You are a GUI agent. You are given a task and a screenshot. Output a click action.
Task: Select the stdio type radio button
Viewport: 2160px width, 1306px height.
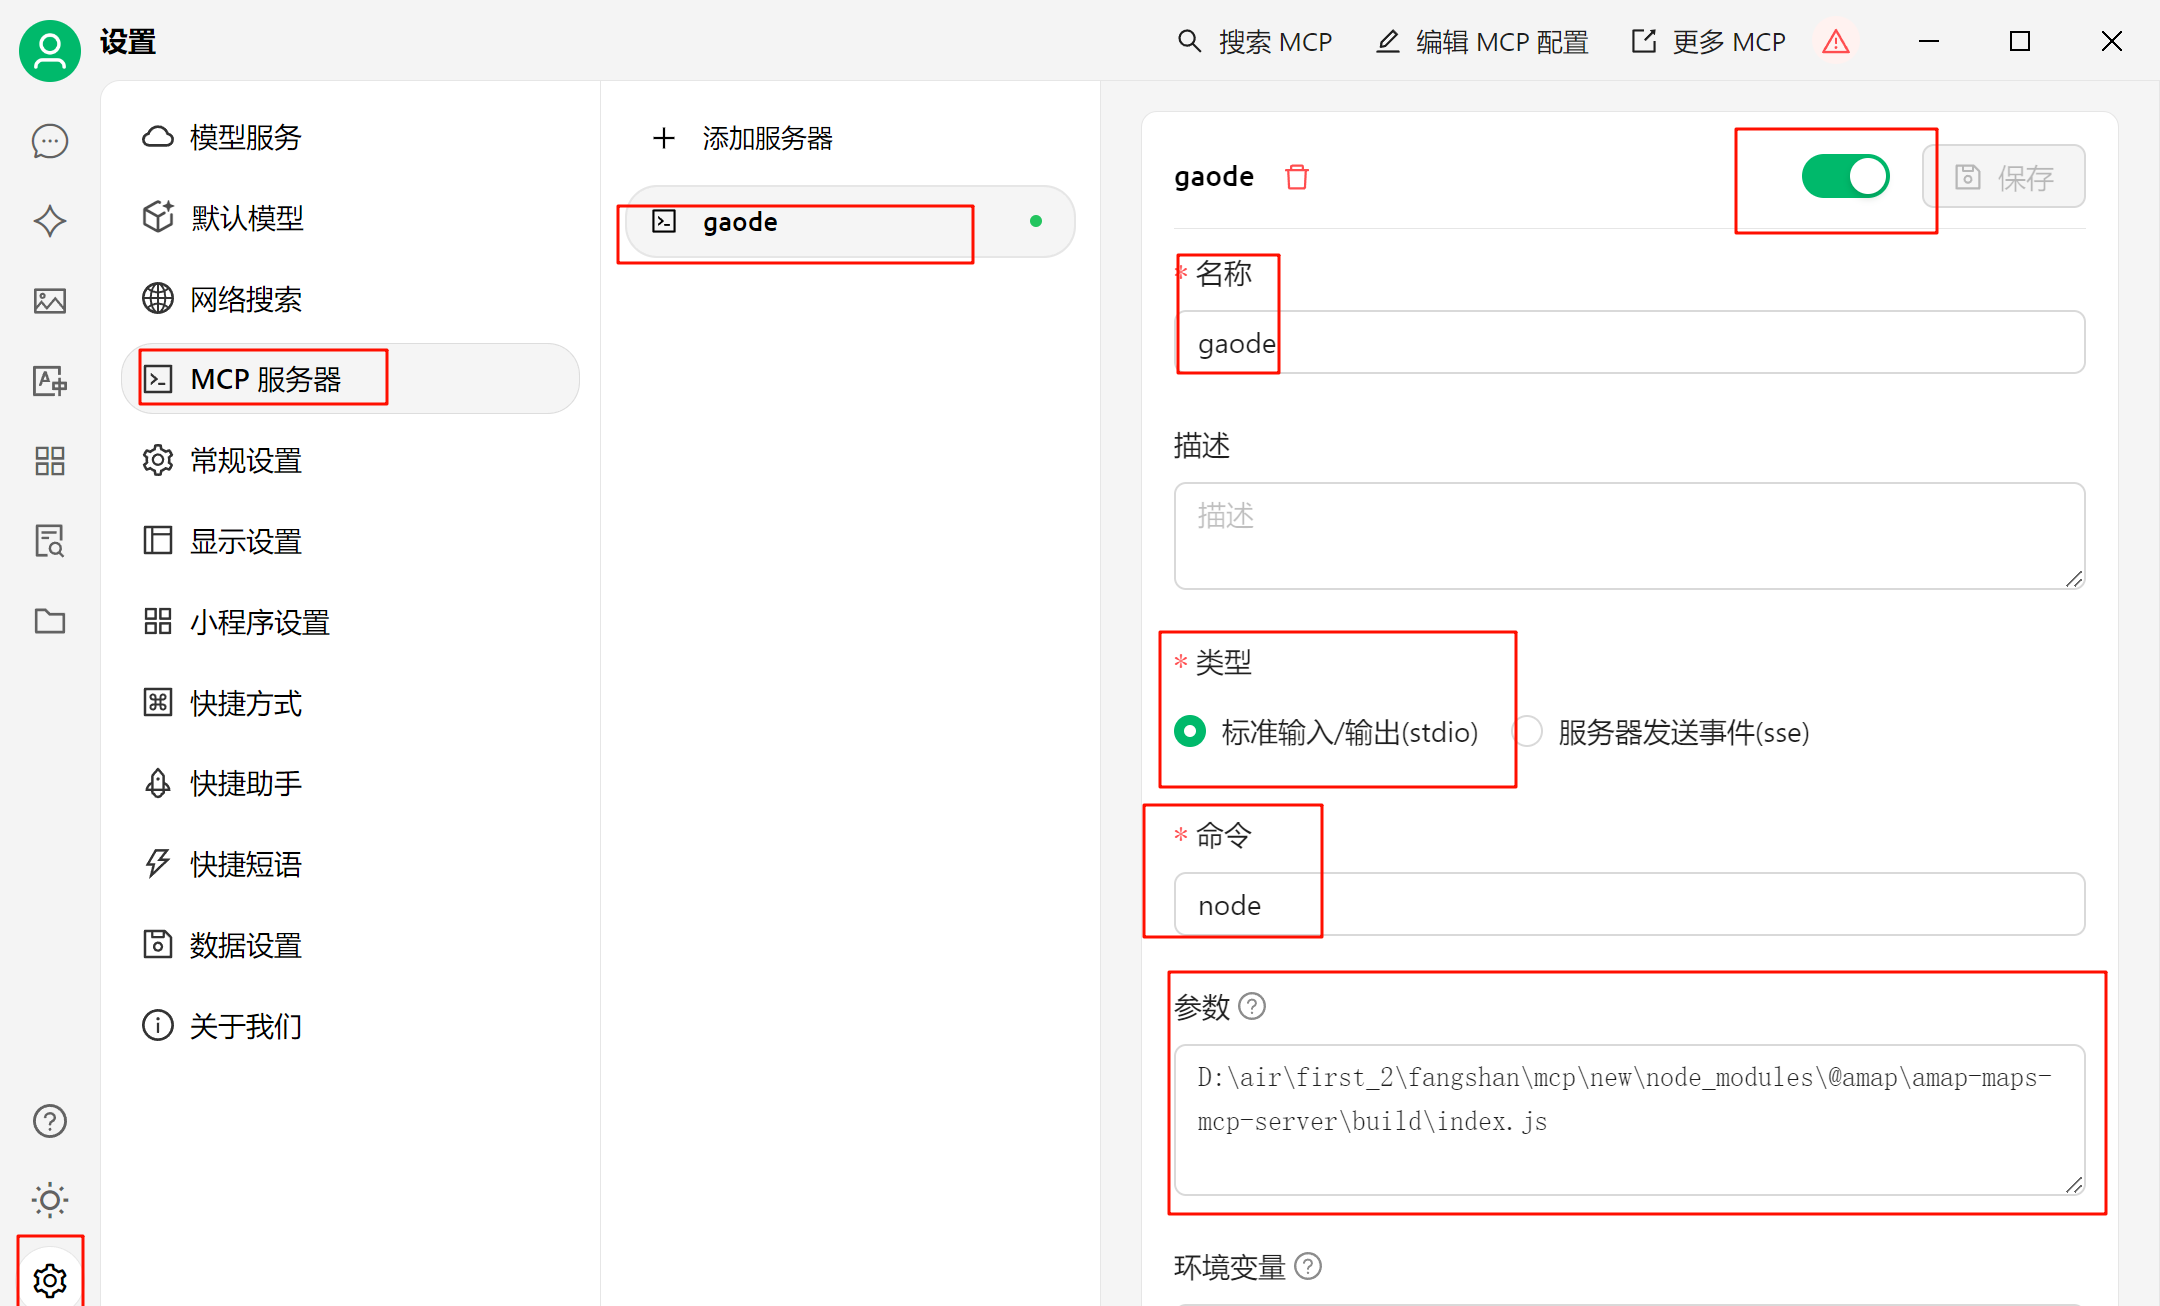click(x=1190, y=732)
